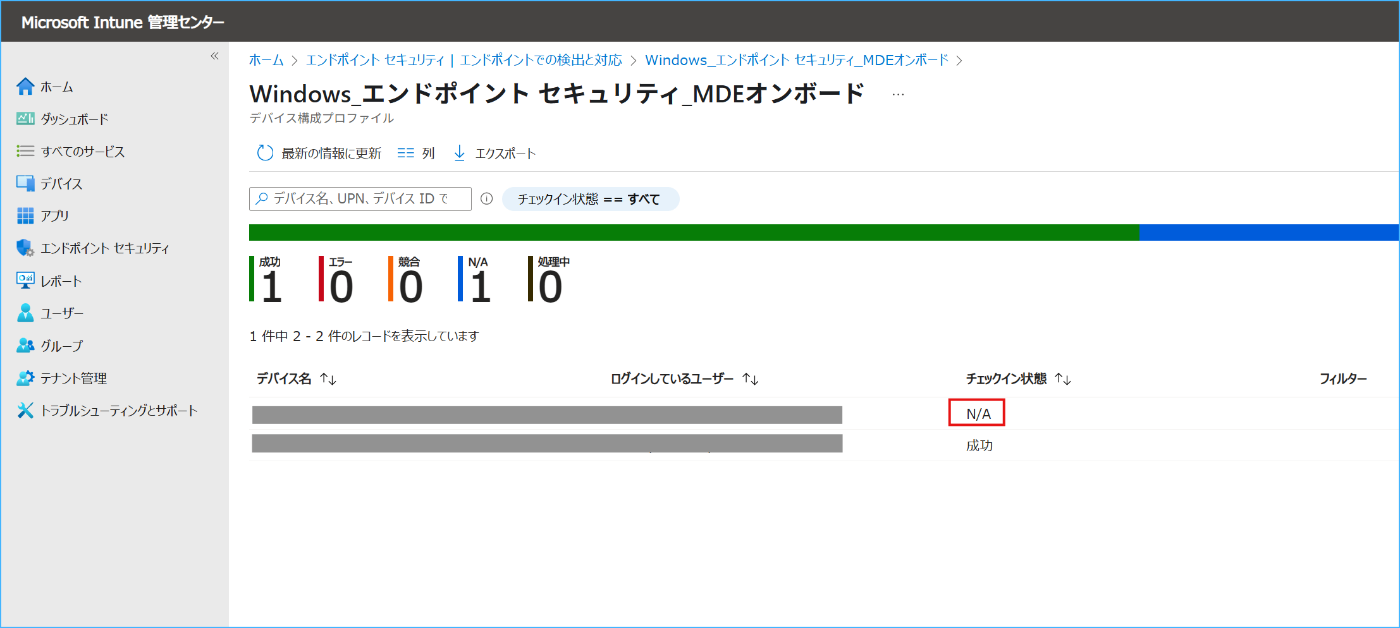Click the info icon beside search box

coord(487,199)
